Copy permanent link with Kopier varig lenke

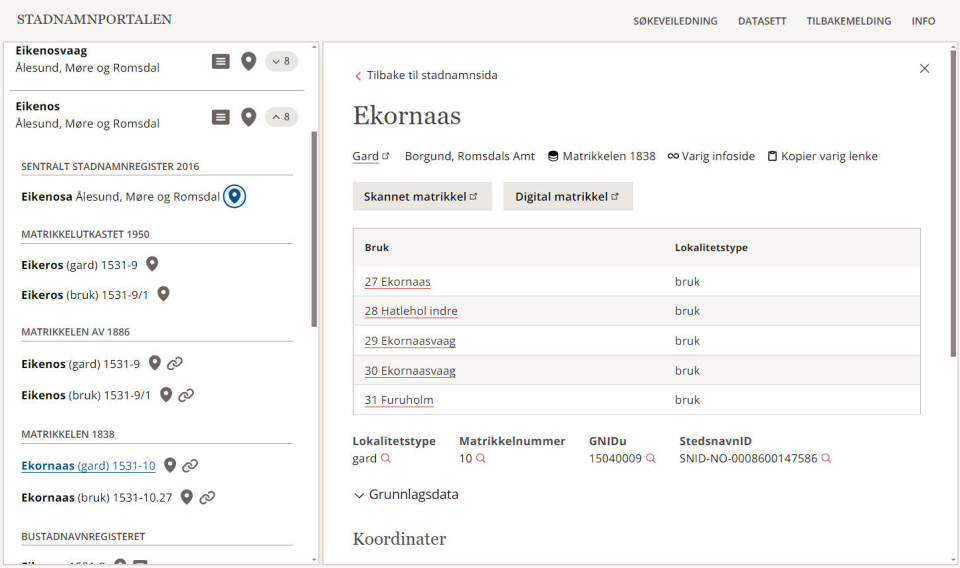tap(822, 156)
